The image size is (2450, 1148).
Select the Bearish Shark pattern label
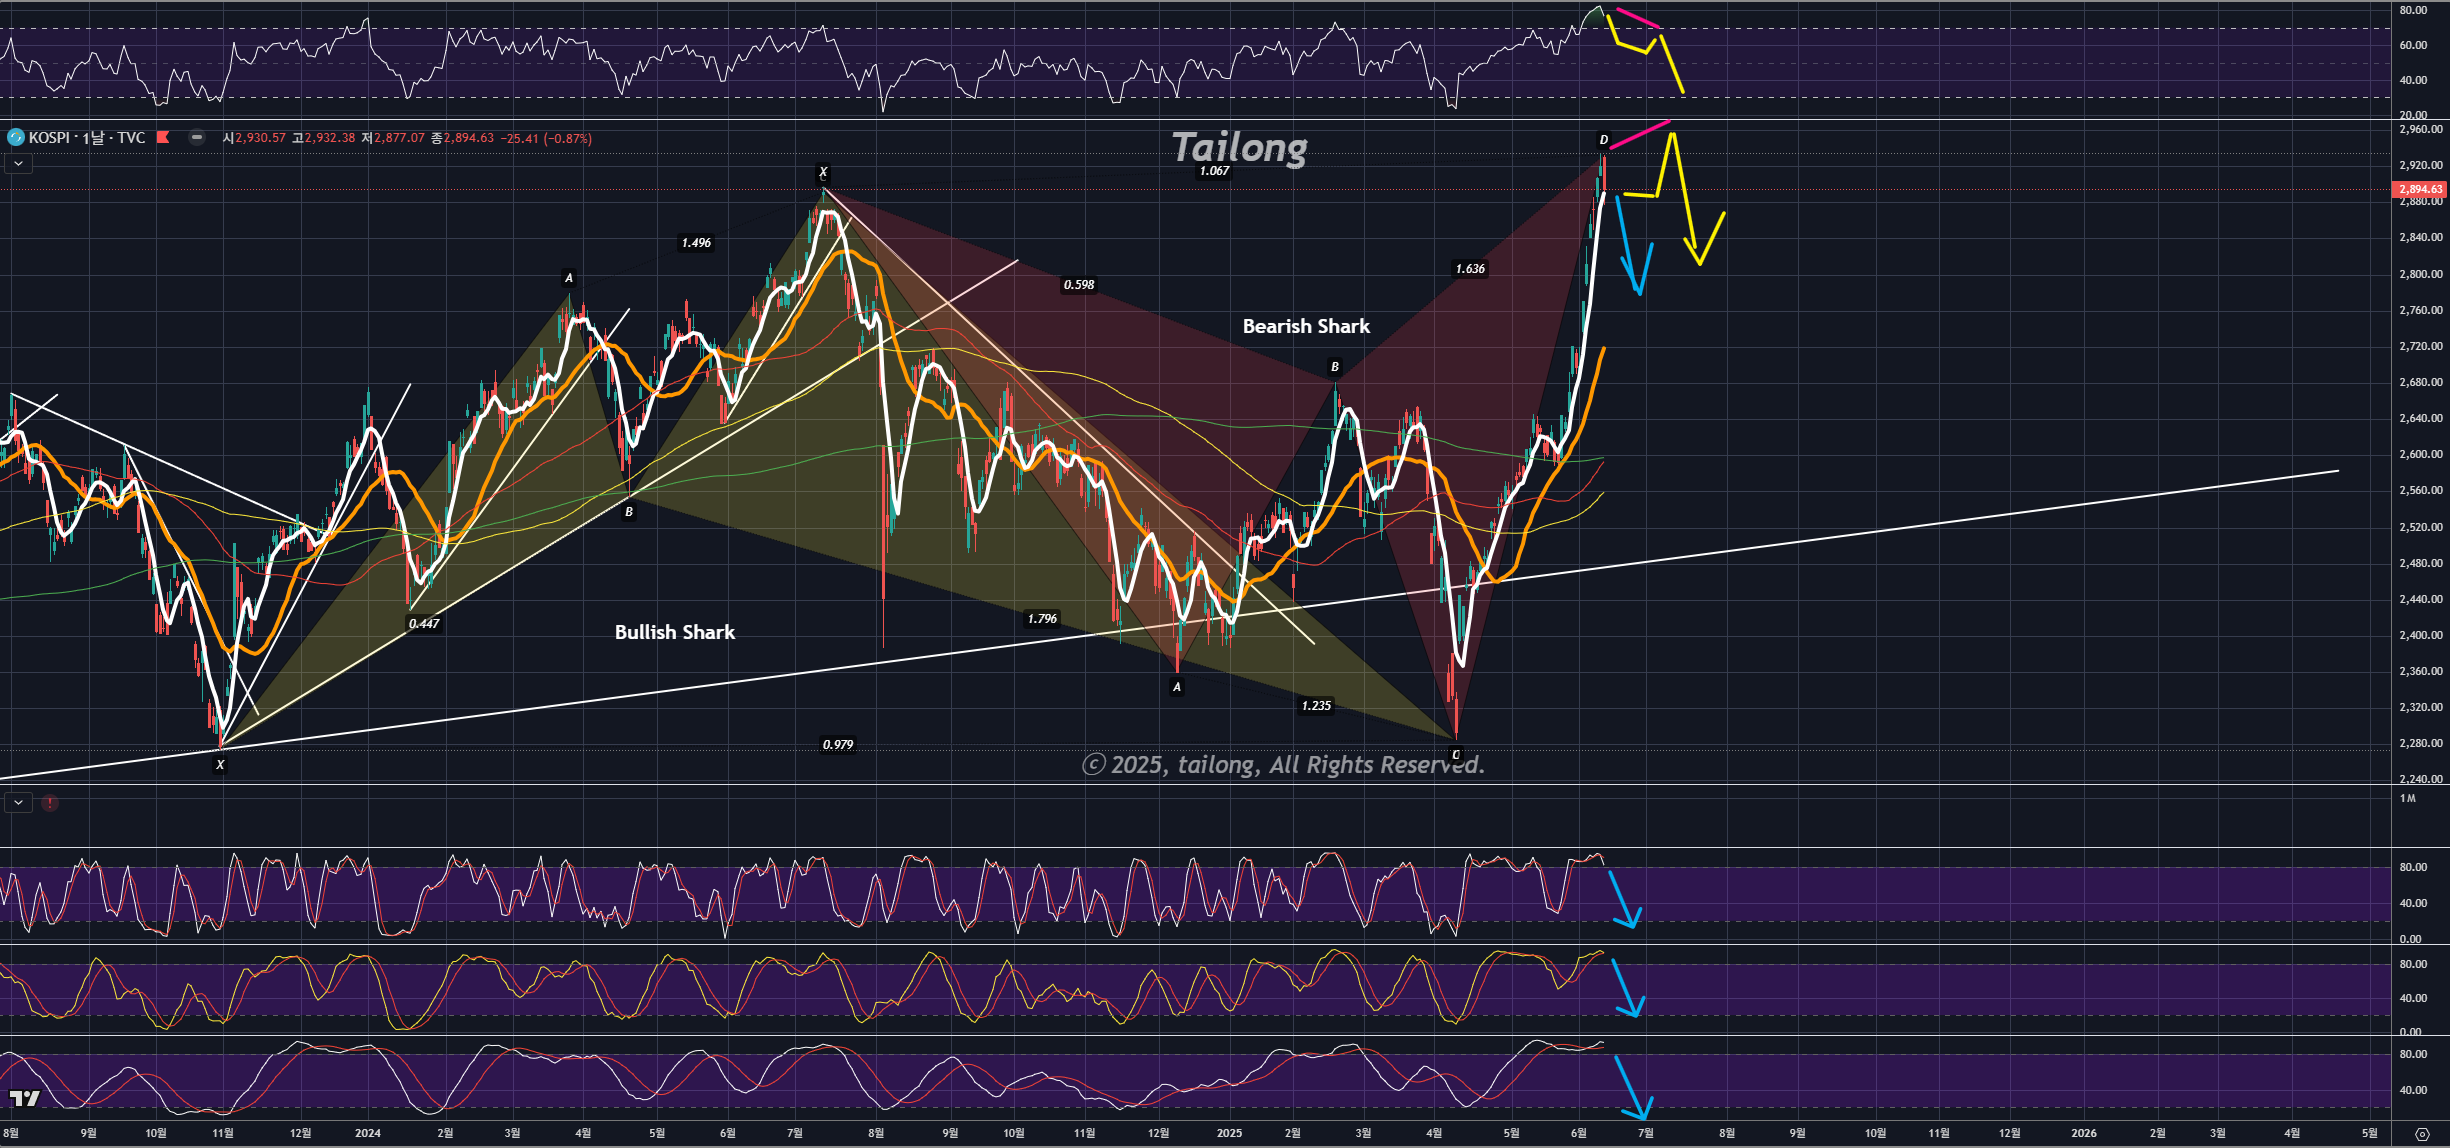pos(1306,326)
